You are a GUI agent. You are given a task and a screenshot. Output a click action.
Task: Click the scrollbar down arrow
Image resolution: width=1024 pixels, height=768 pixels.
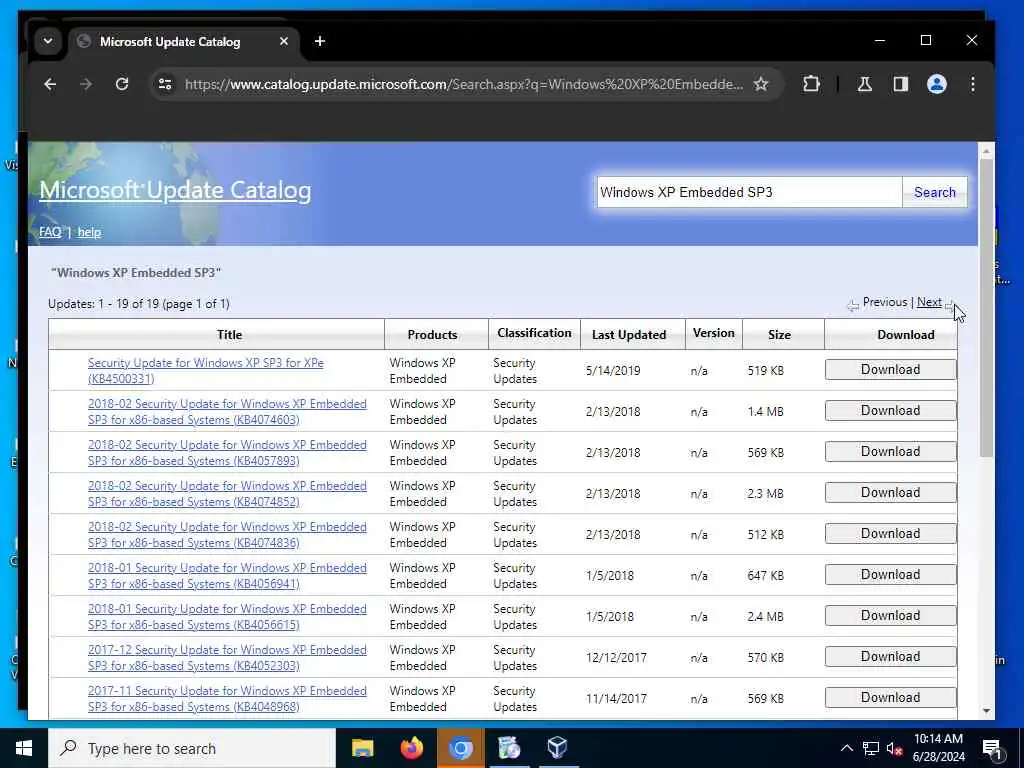pos(986,711)
